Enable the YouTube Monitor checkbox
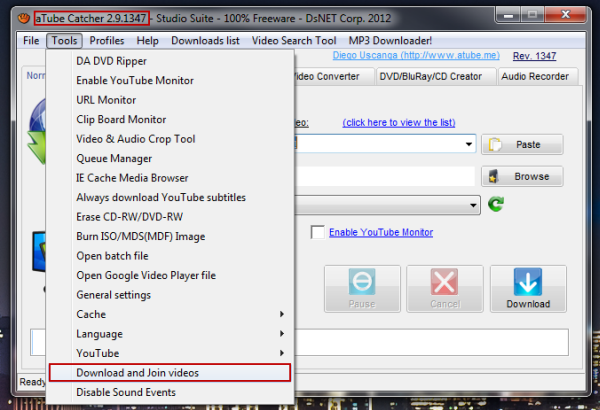Viewport: 600px width, 410px height. (x=318, y=233)
